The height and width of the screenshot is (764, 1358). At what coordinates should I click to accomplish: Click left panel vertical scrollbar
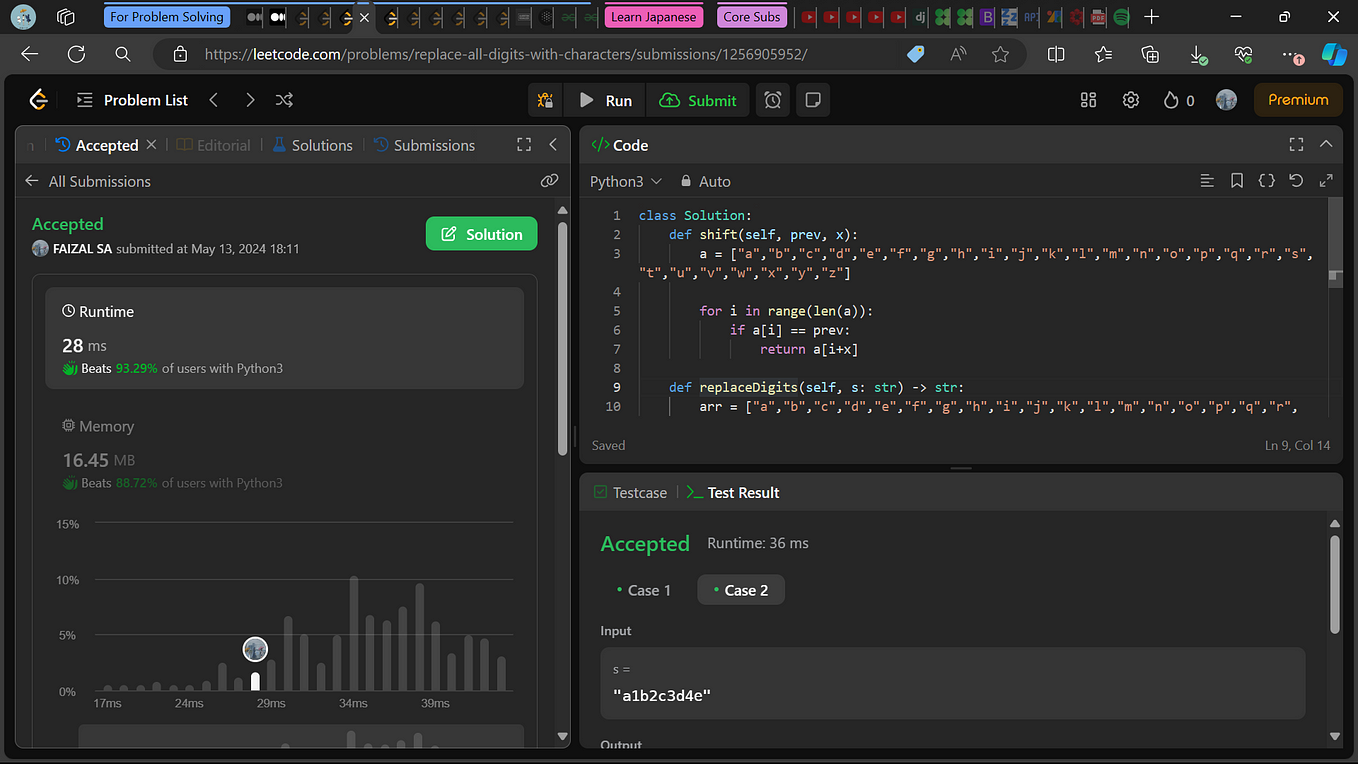[562, 340]
